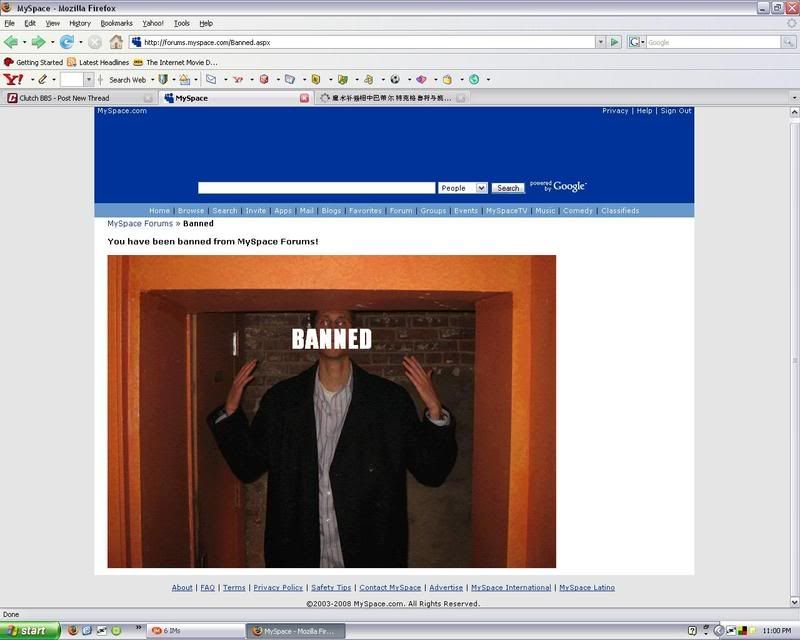800x640 pixels.
Task: Go back with the green Back arrow
Action: tap(11, 42)
